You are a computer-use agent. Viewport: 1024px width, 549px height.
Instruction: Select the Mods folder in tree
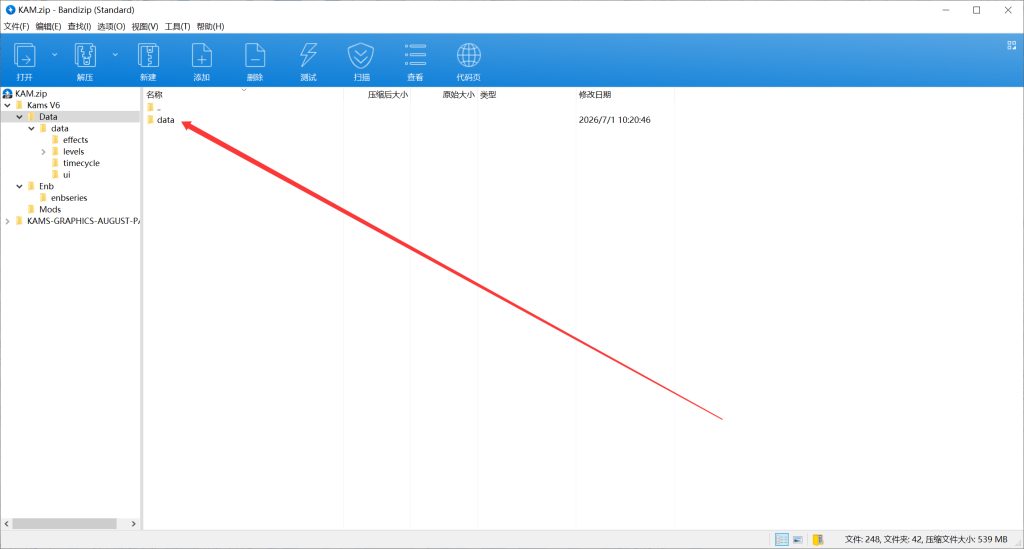[50, 210]
